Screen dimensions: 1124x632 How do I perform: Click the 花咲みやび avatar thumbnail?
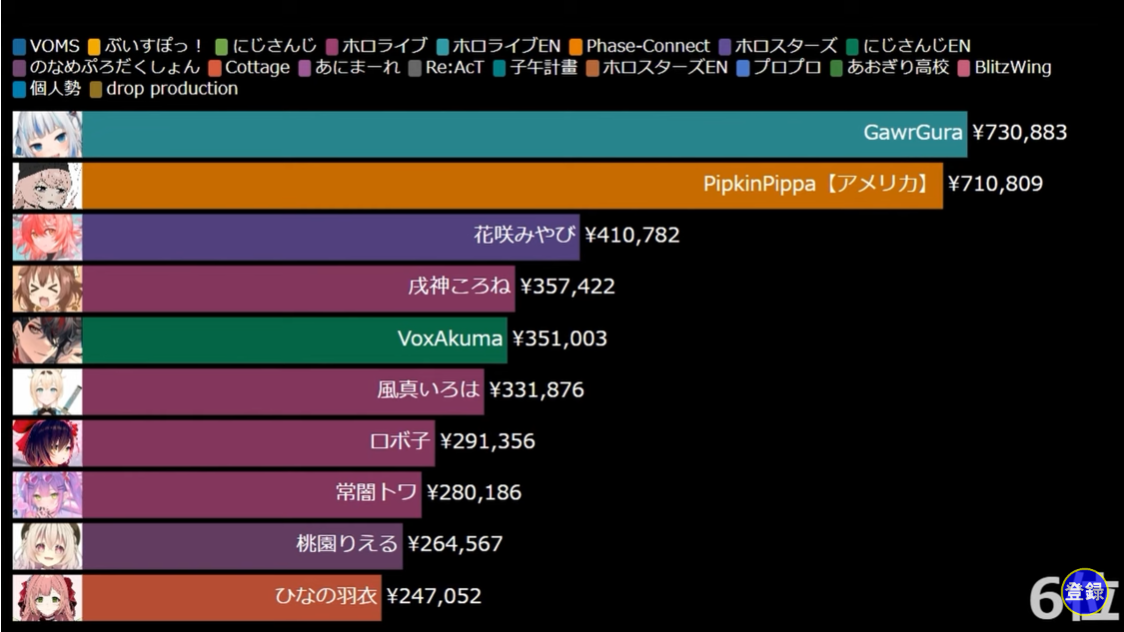pyautogui.click(x=47, y=237)
